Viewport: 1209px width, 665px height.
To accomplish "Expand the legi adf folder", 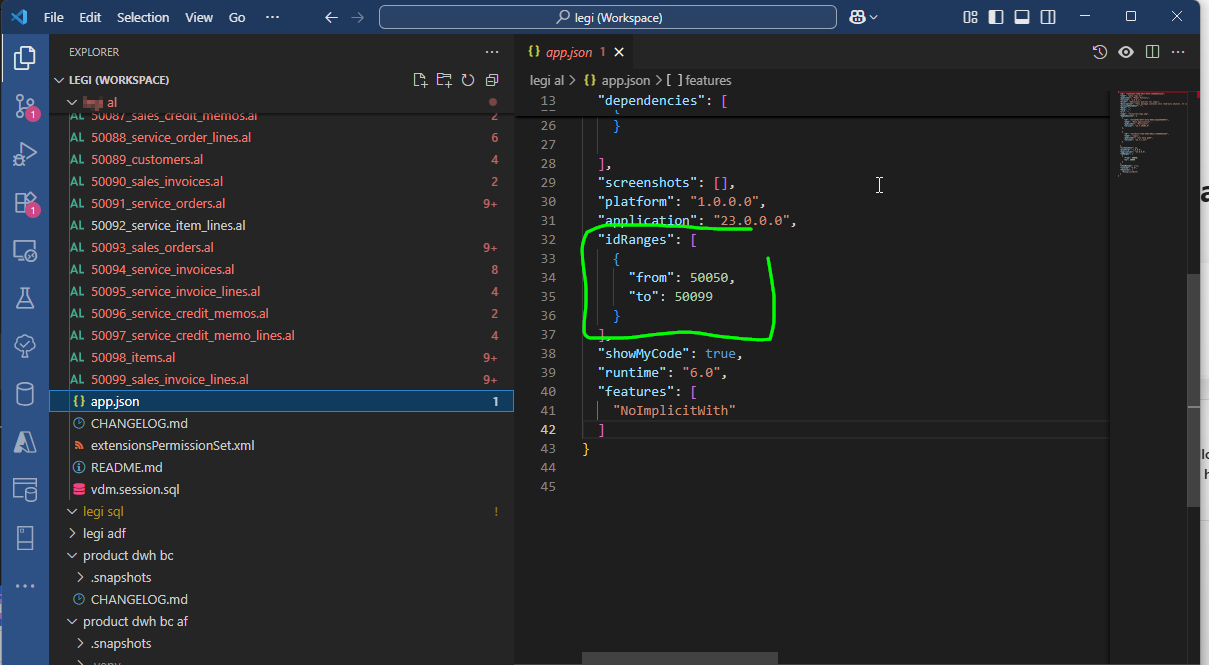I will point(72,533).
